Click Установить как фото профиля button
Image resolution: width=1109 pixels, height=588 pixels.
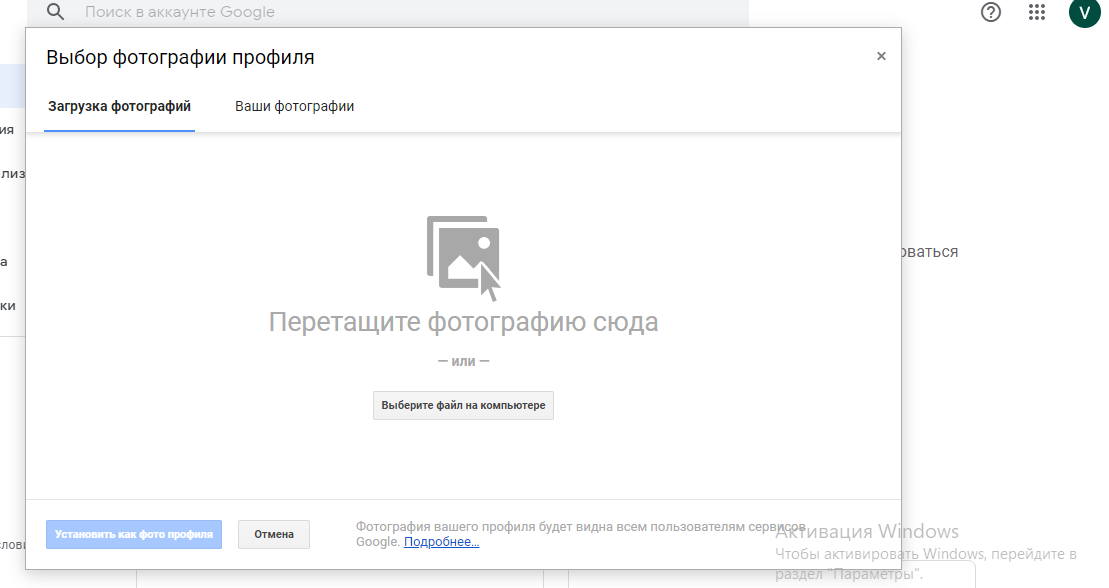click(134, 534)
